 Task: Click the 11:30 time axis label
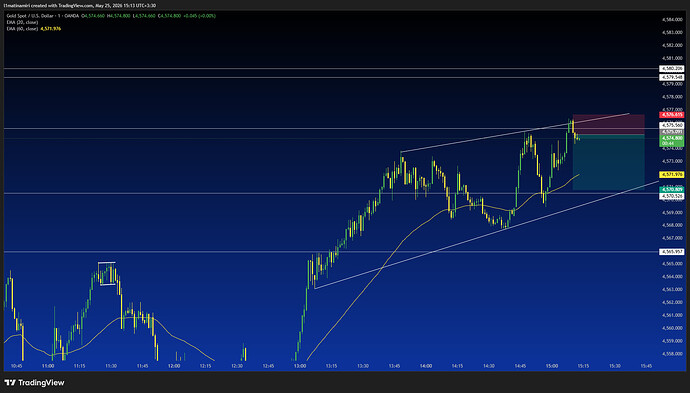[x=111, y=366]
